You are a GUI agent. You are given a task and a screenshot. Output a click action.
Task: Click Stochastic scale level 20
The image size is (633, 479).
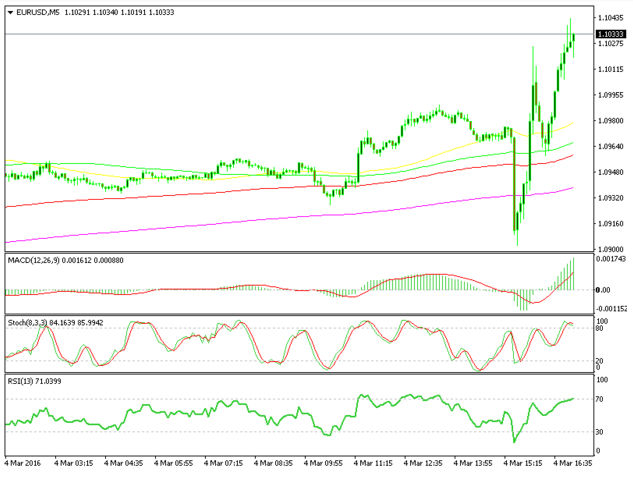599,361
